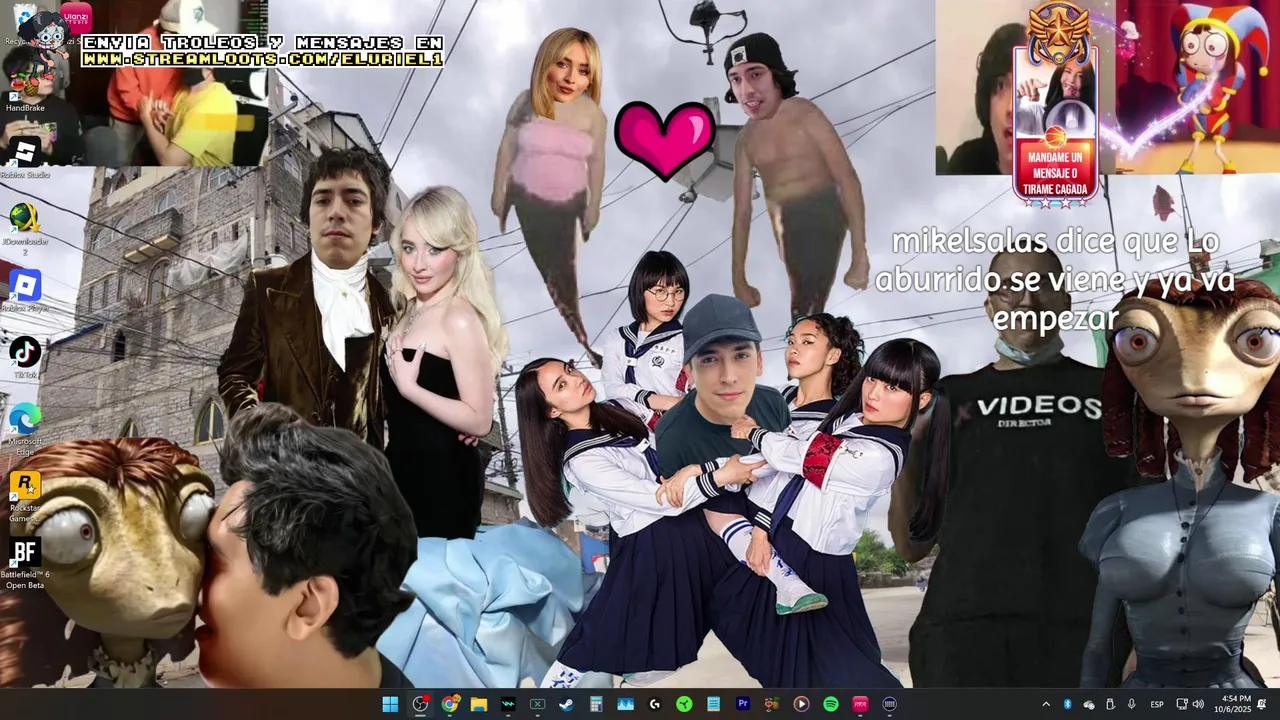Expand the system tray hidden icons chevron
The width and height of the screenshot is (1280, 720).
click(x=1046, y=704)
